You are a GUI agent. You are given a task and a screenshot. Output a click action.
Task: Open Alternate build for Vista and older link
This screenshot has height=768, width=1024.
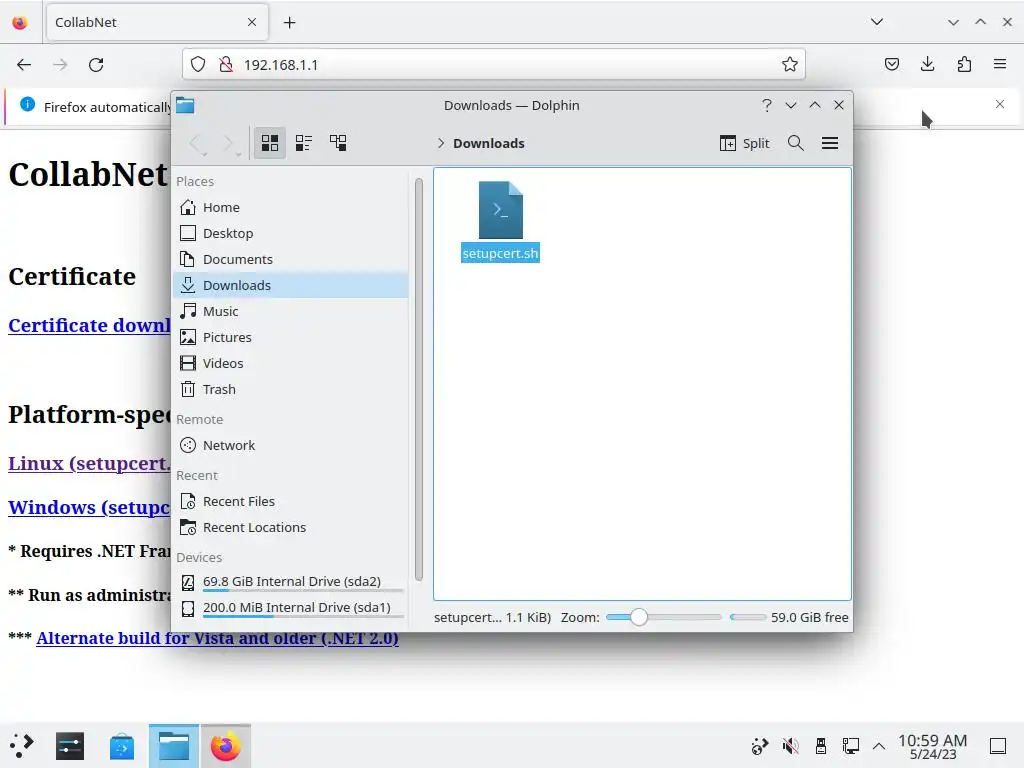click(x=217, y=638)
